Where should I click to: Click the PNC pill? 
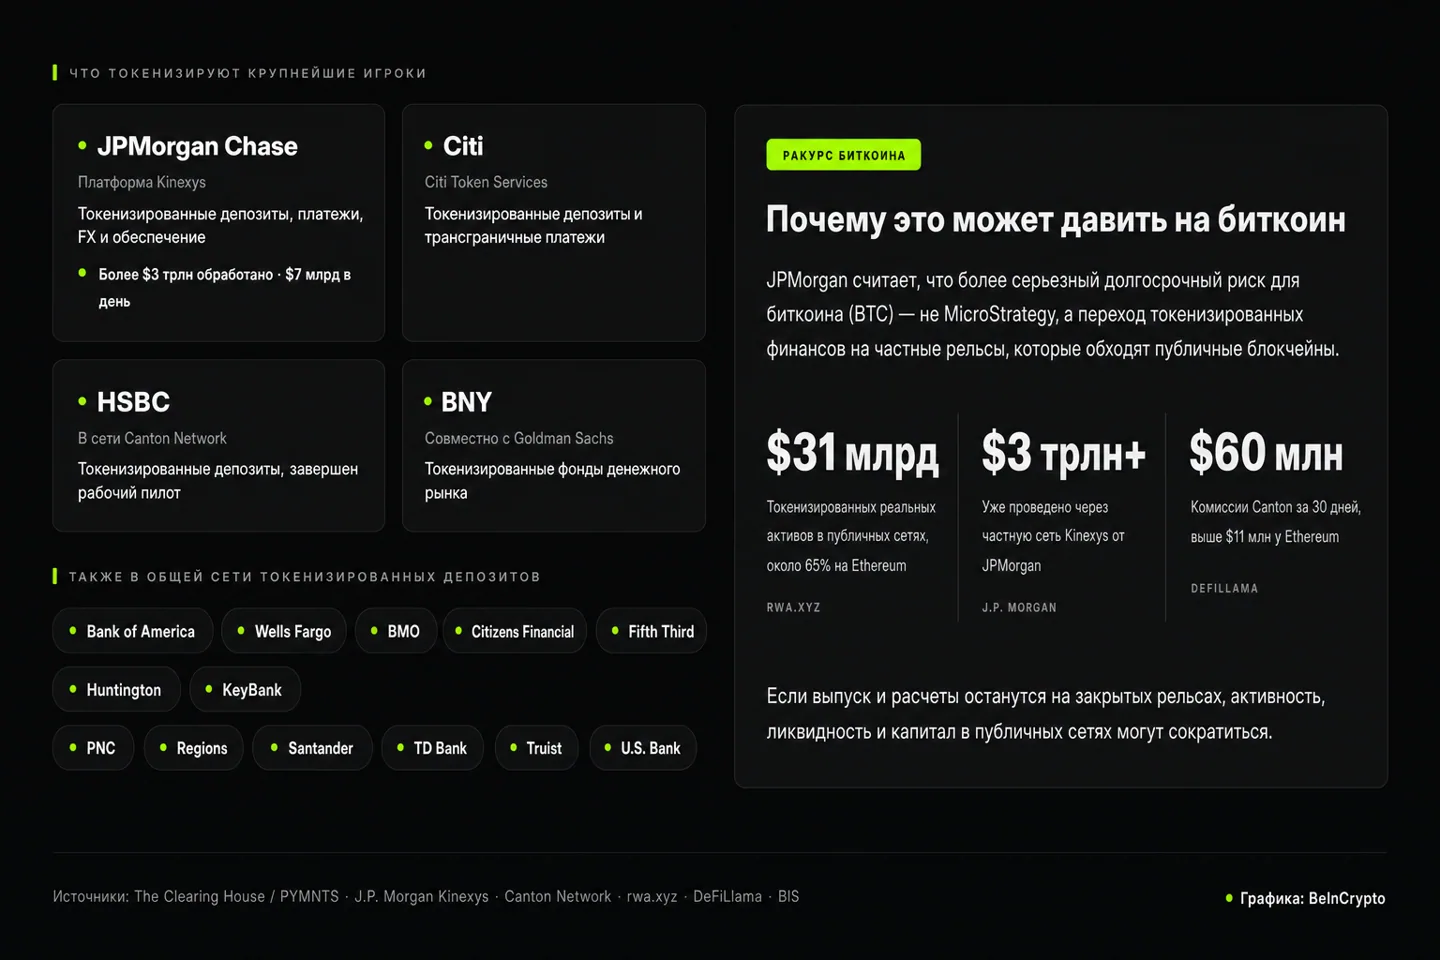click(x=93, y=747)
